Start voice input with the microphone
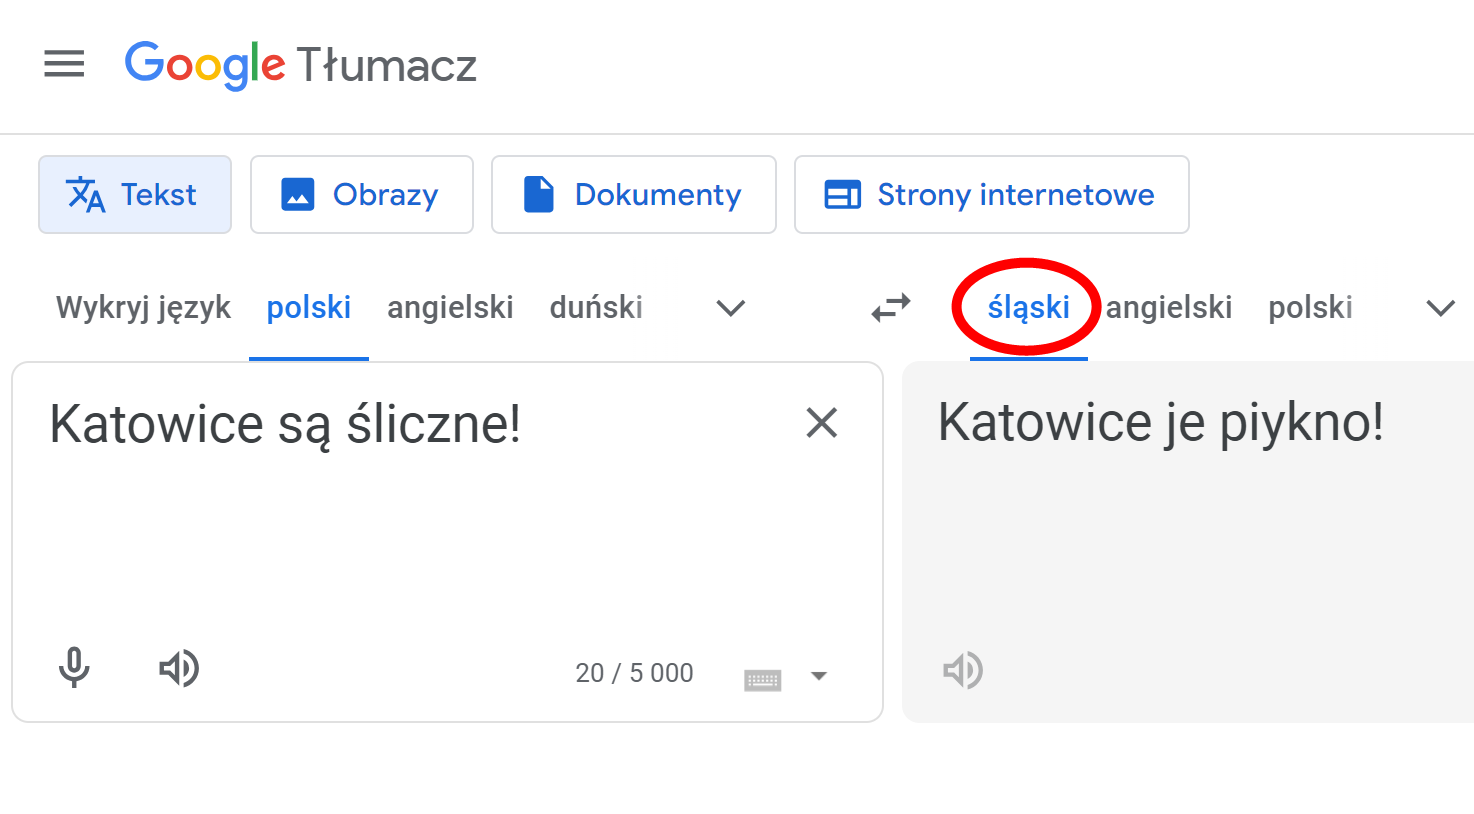Image resolution: width=1474 pixels, height=814 pixels. 74,668
